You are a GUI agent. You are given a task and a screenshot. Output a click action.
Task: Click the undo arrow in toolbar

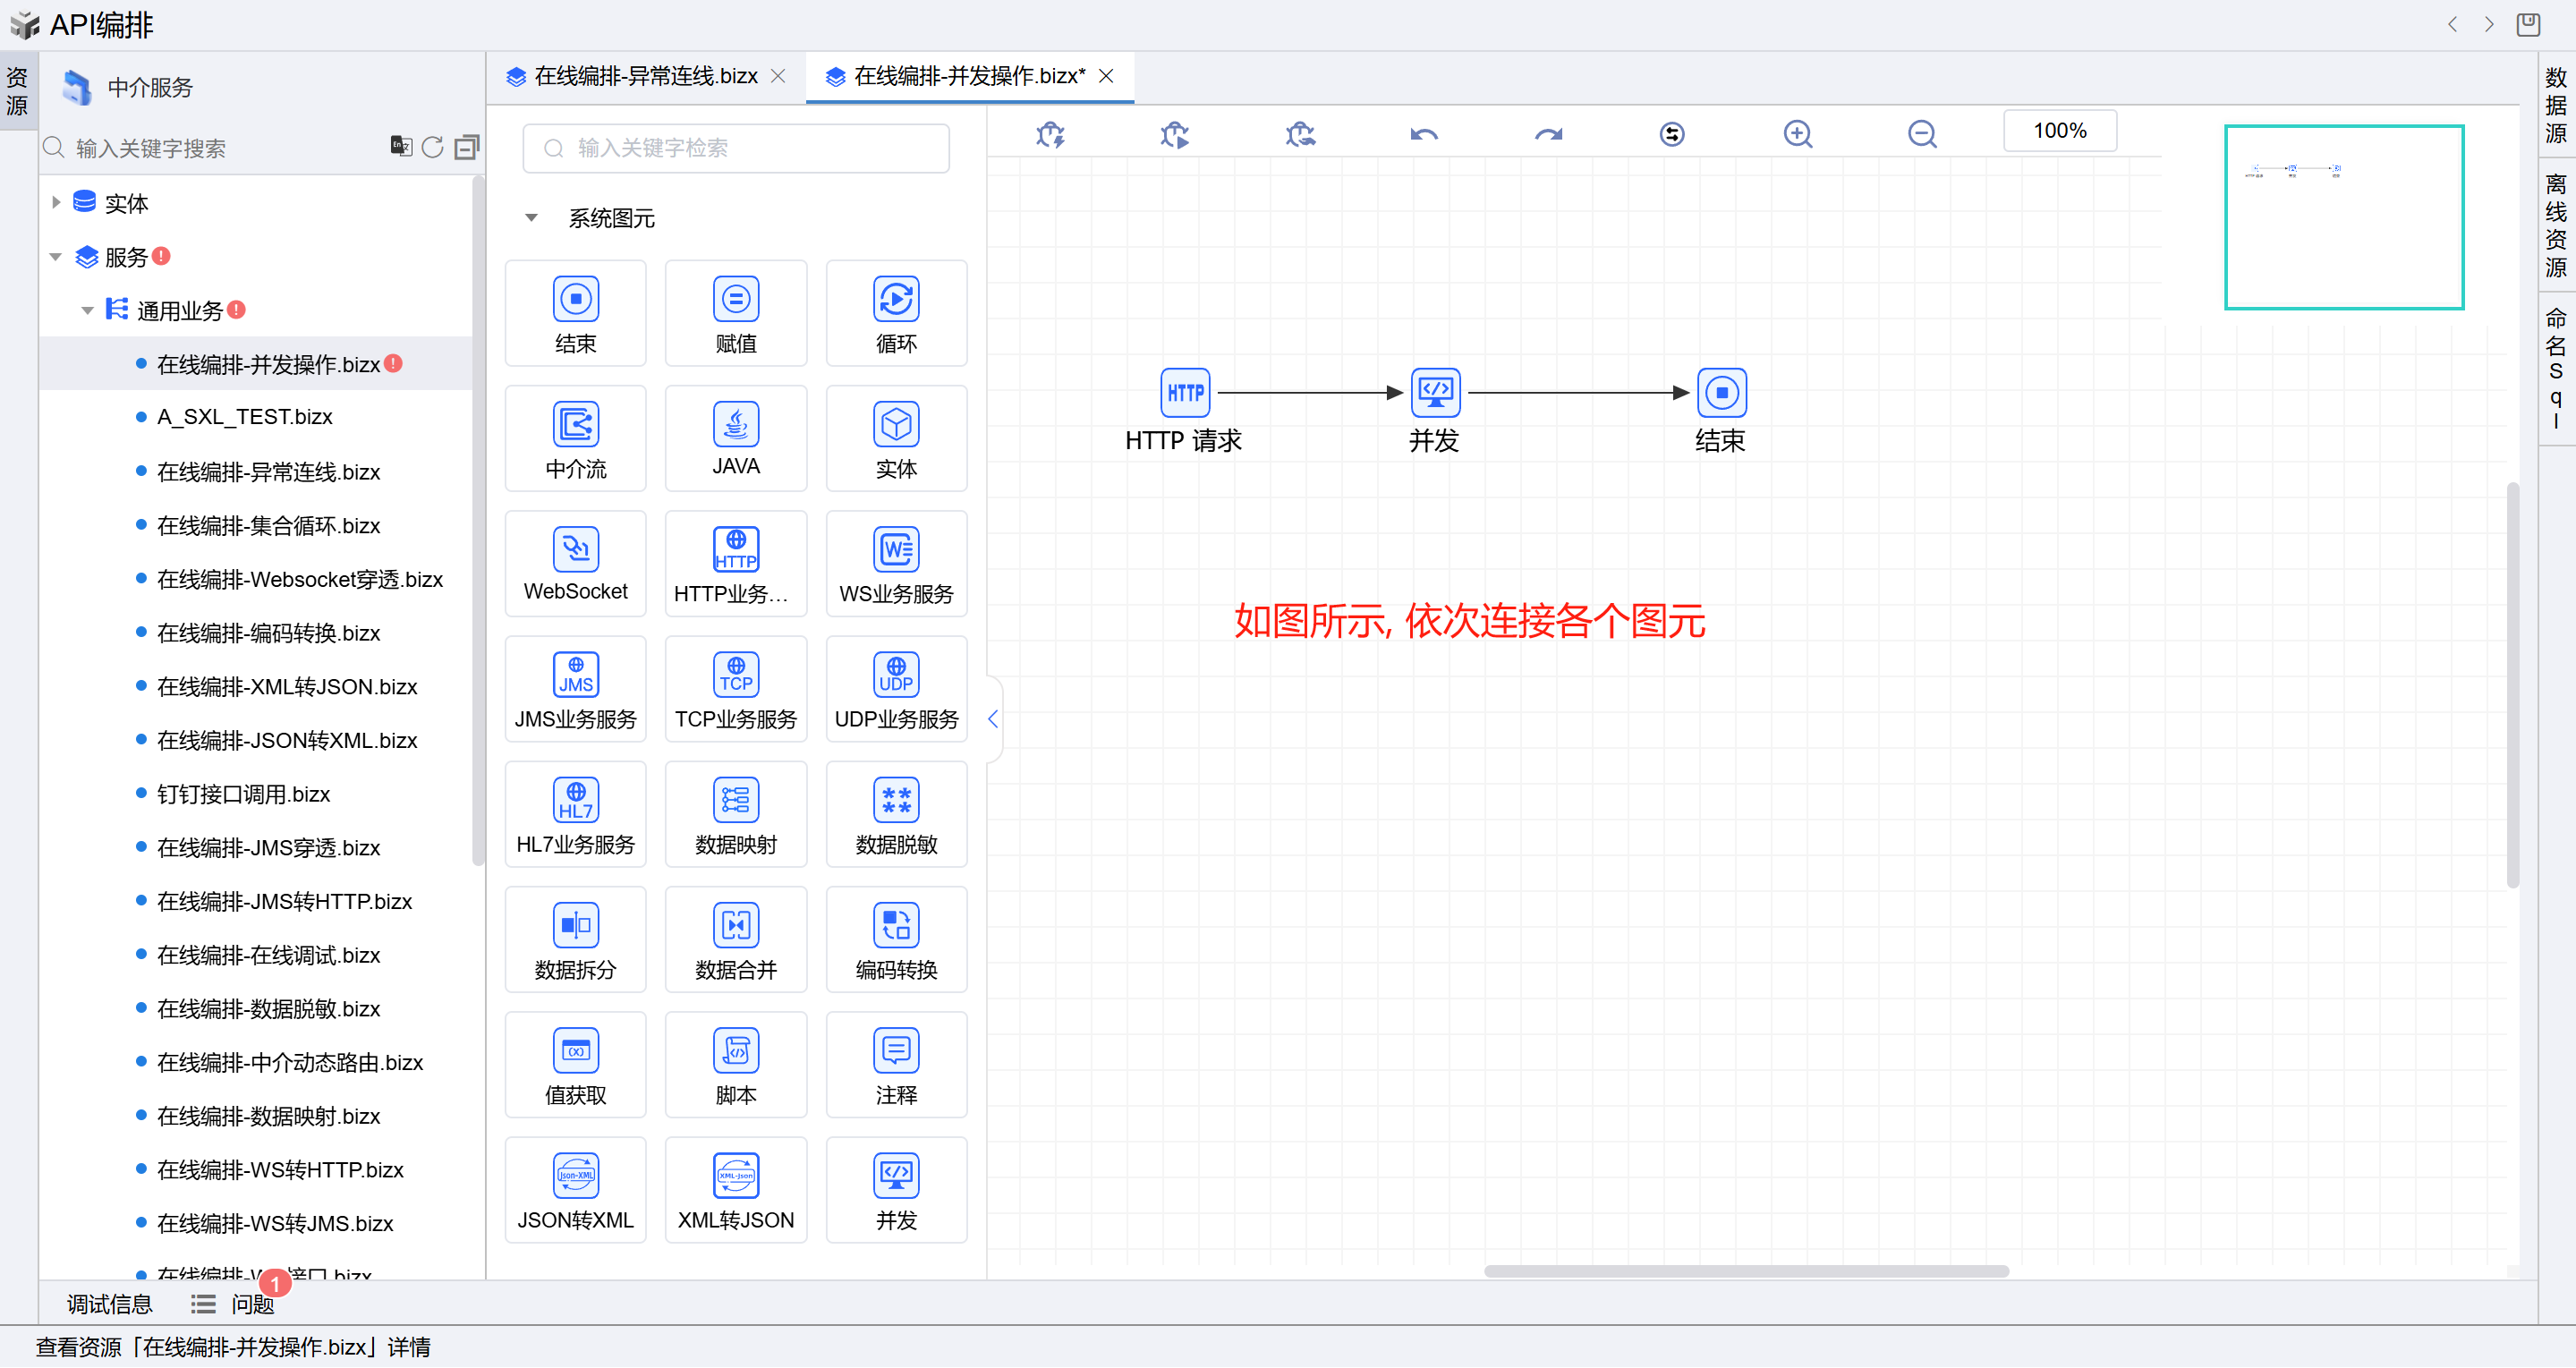[x=1423, y=134]
